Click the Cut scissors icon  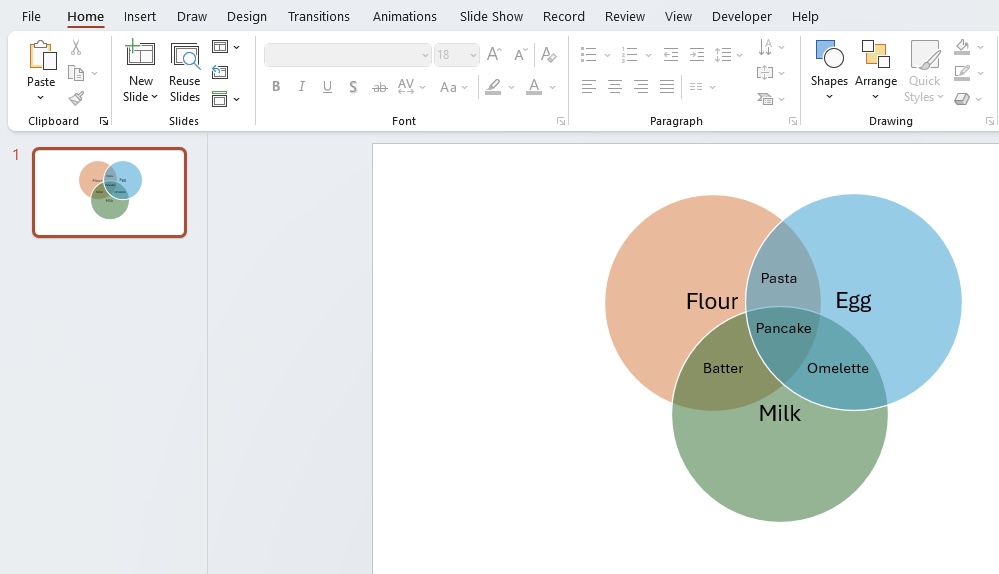76,48
